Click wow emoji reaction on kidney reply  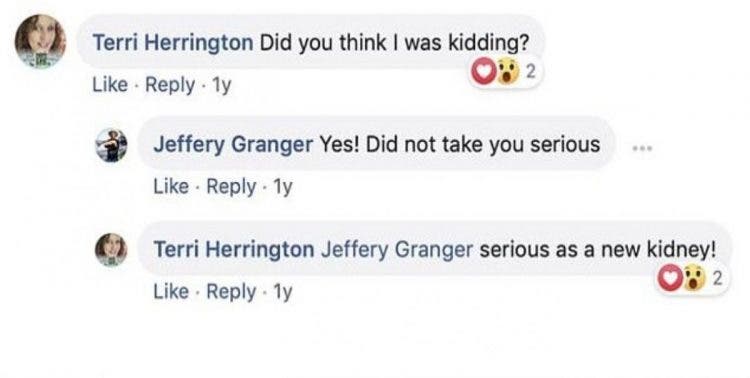694,278
